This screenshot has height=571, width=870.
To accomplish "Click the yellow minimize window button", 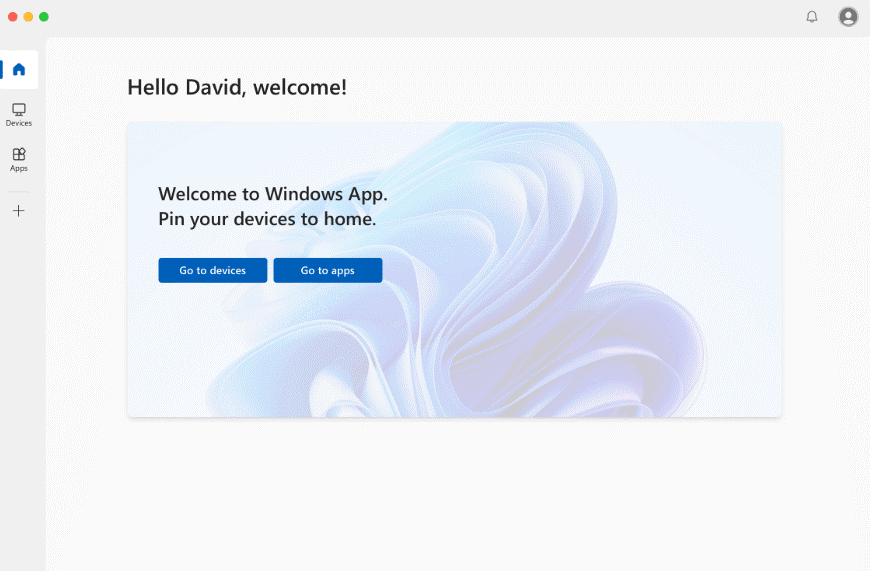I will click(x=28, y=17).
